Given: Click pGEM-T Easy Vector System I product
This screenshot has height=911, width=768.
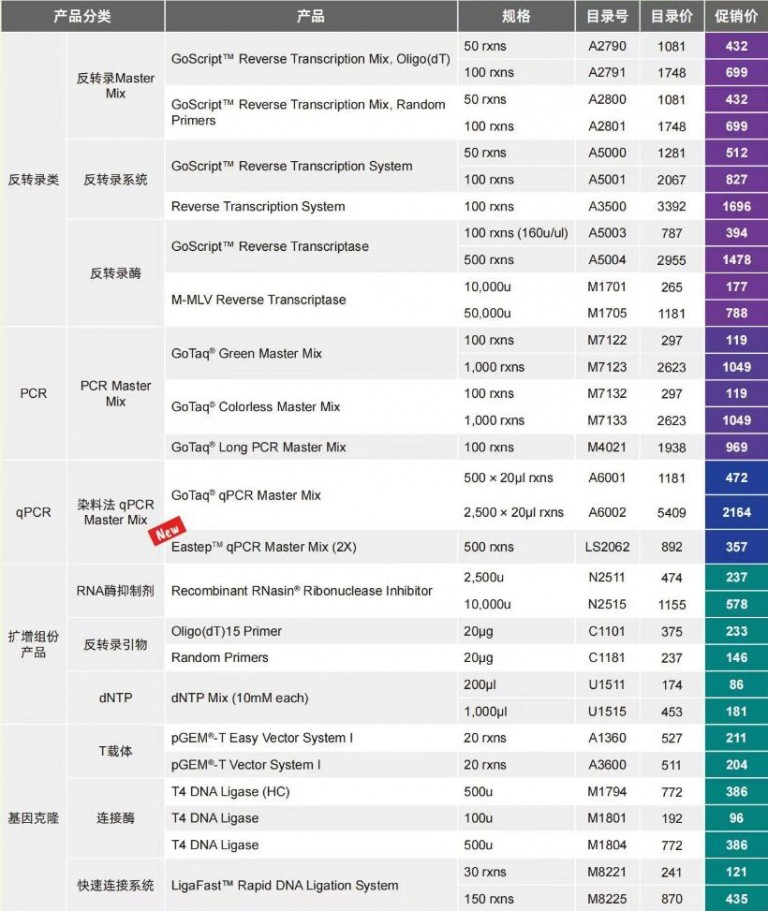Looking at the screenshot, I should tap(262, 738).
